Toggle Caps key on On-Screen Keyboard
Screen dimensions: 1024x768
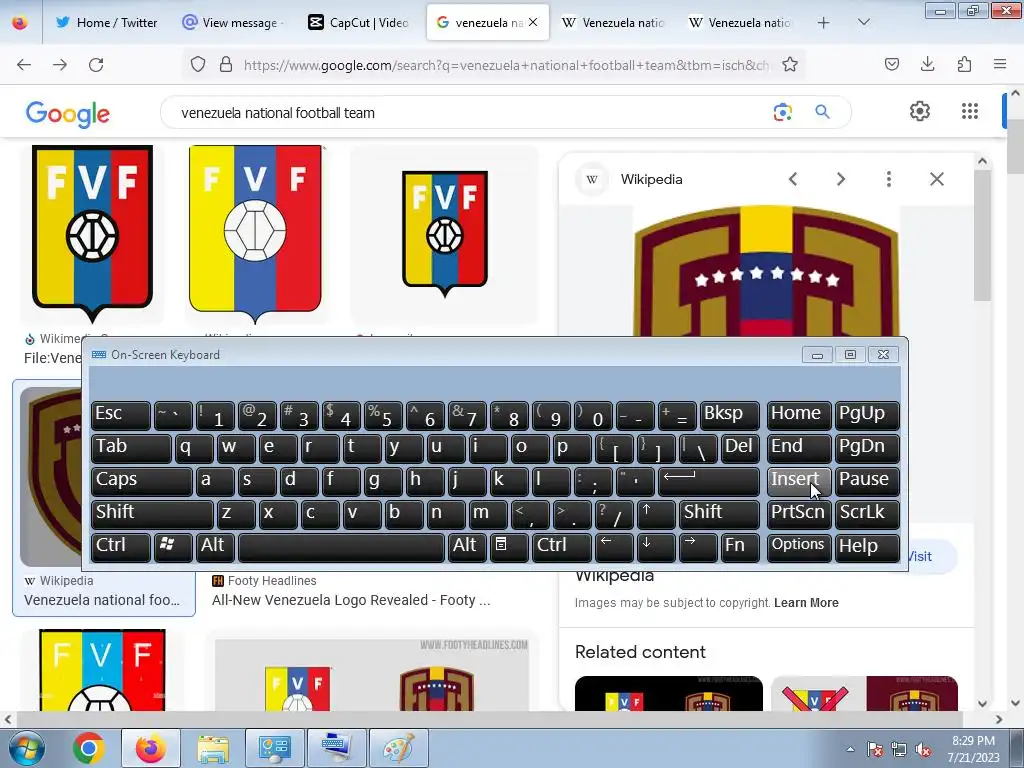pos(141,480)
